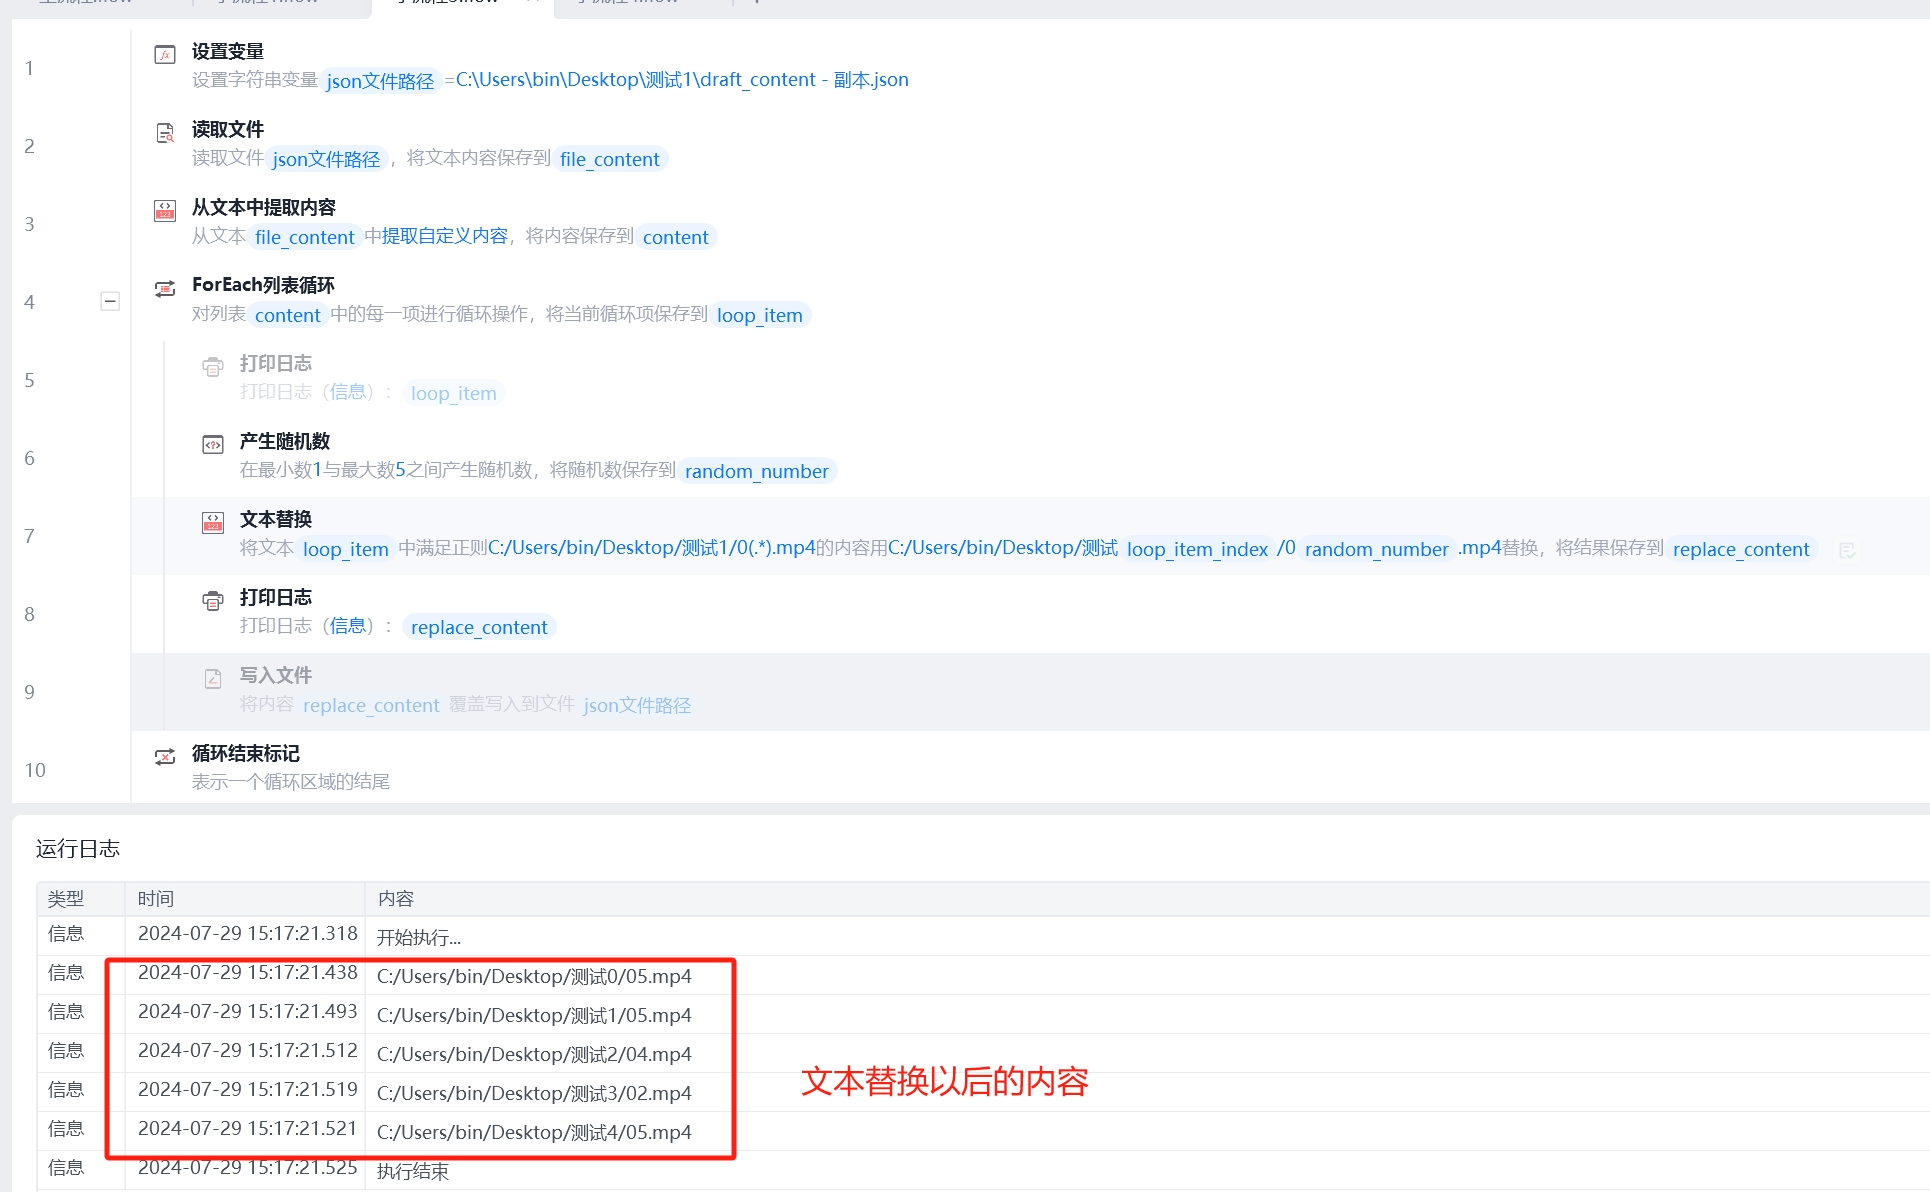Click the note icon at end of 文本替换 row

pyautogui.click(x=1847, y=550)
